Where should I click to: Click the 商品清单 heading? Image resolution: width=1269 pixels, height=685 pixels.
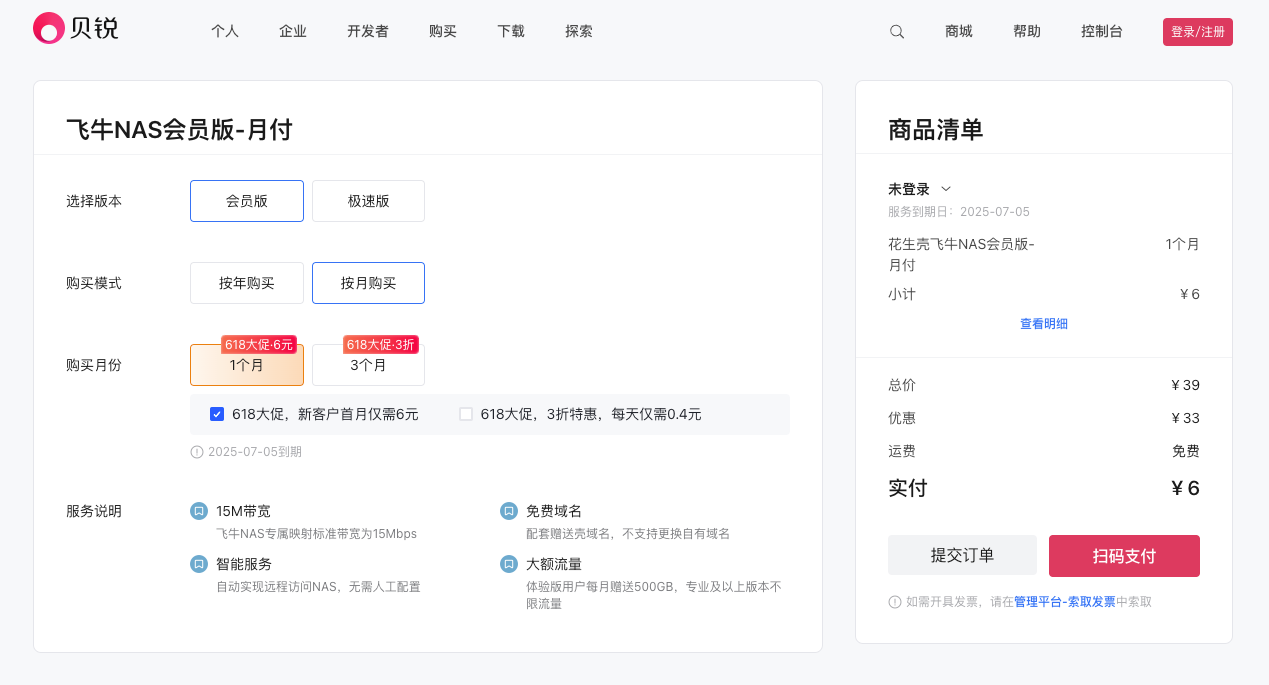[x=936, y=130]
